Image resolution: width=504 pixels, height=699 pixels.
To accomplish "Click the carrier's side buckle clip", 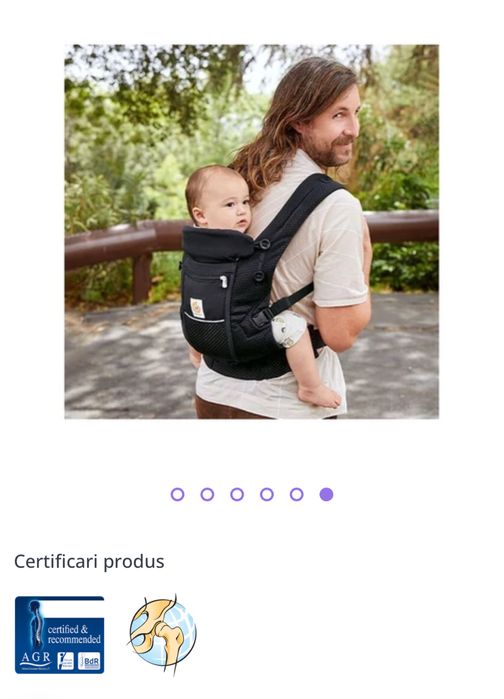I will [262, 317].
